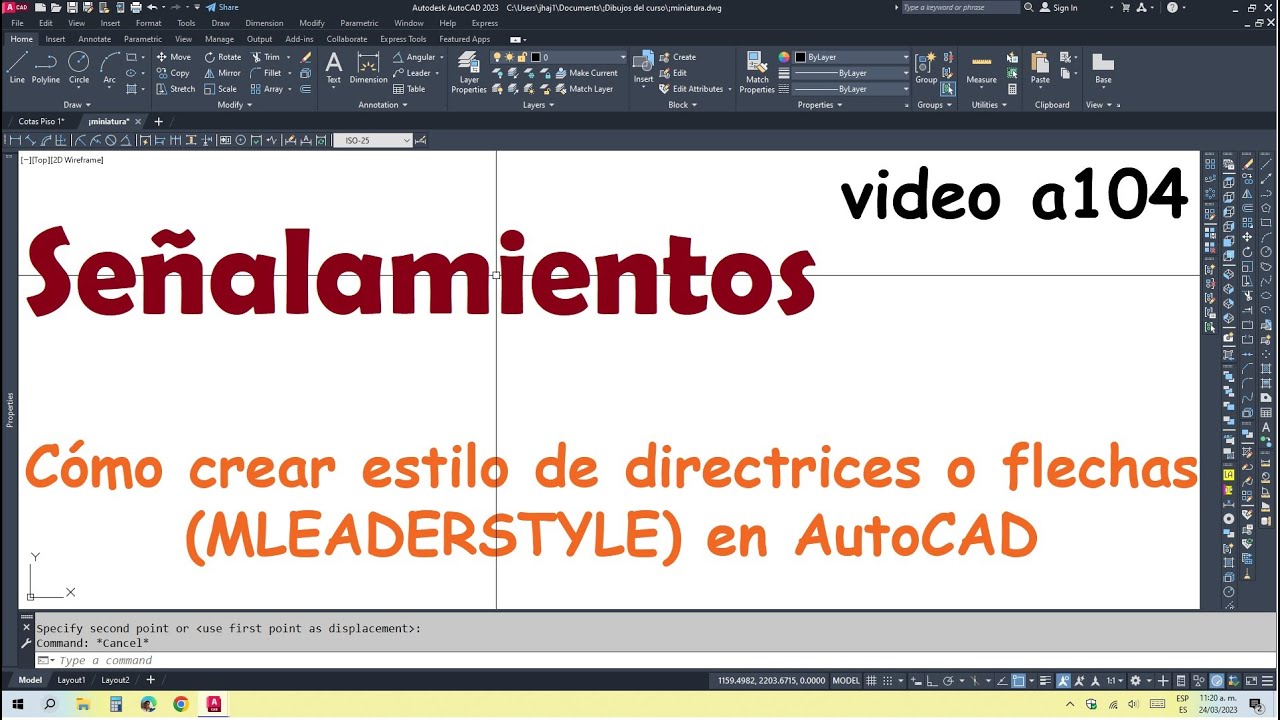
Task: Start the Trim command
Action: tap(265, 57)
